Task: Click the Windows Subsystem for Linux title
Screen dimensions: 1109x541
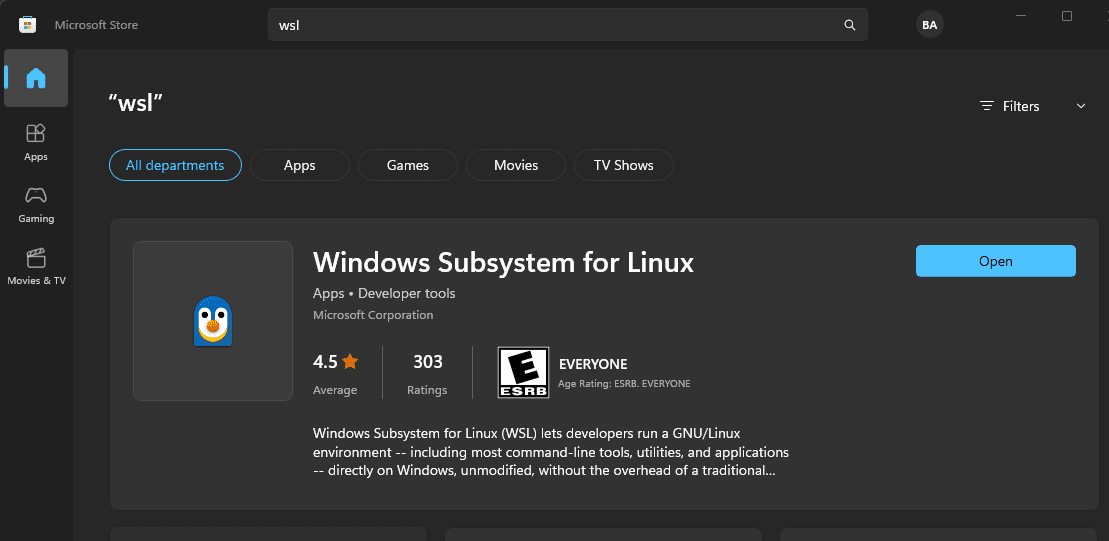Action: pyautogui.click(x=504, y=262)
